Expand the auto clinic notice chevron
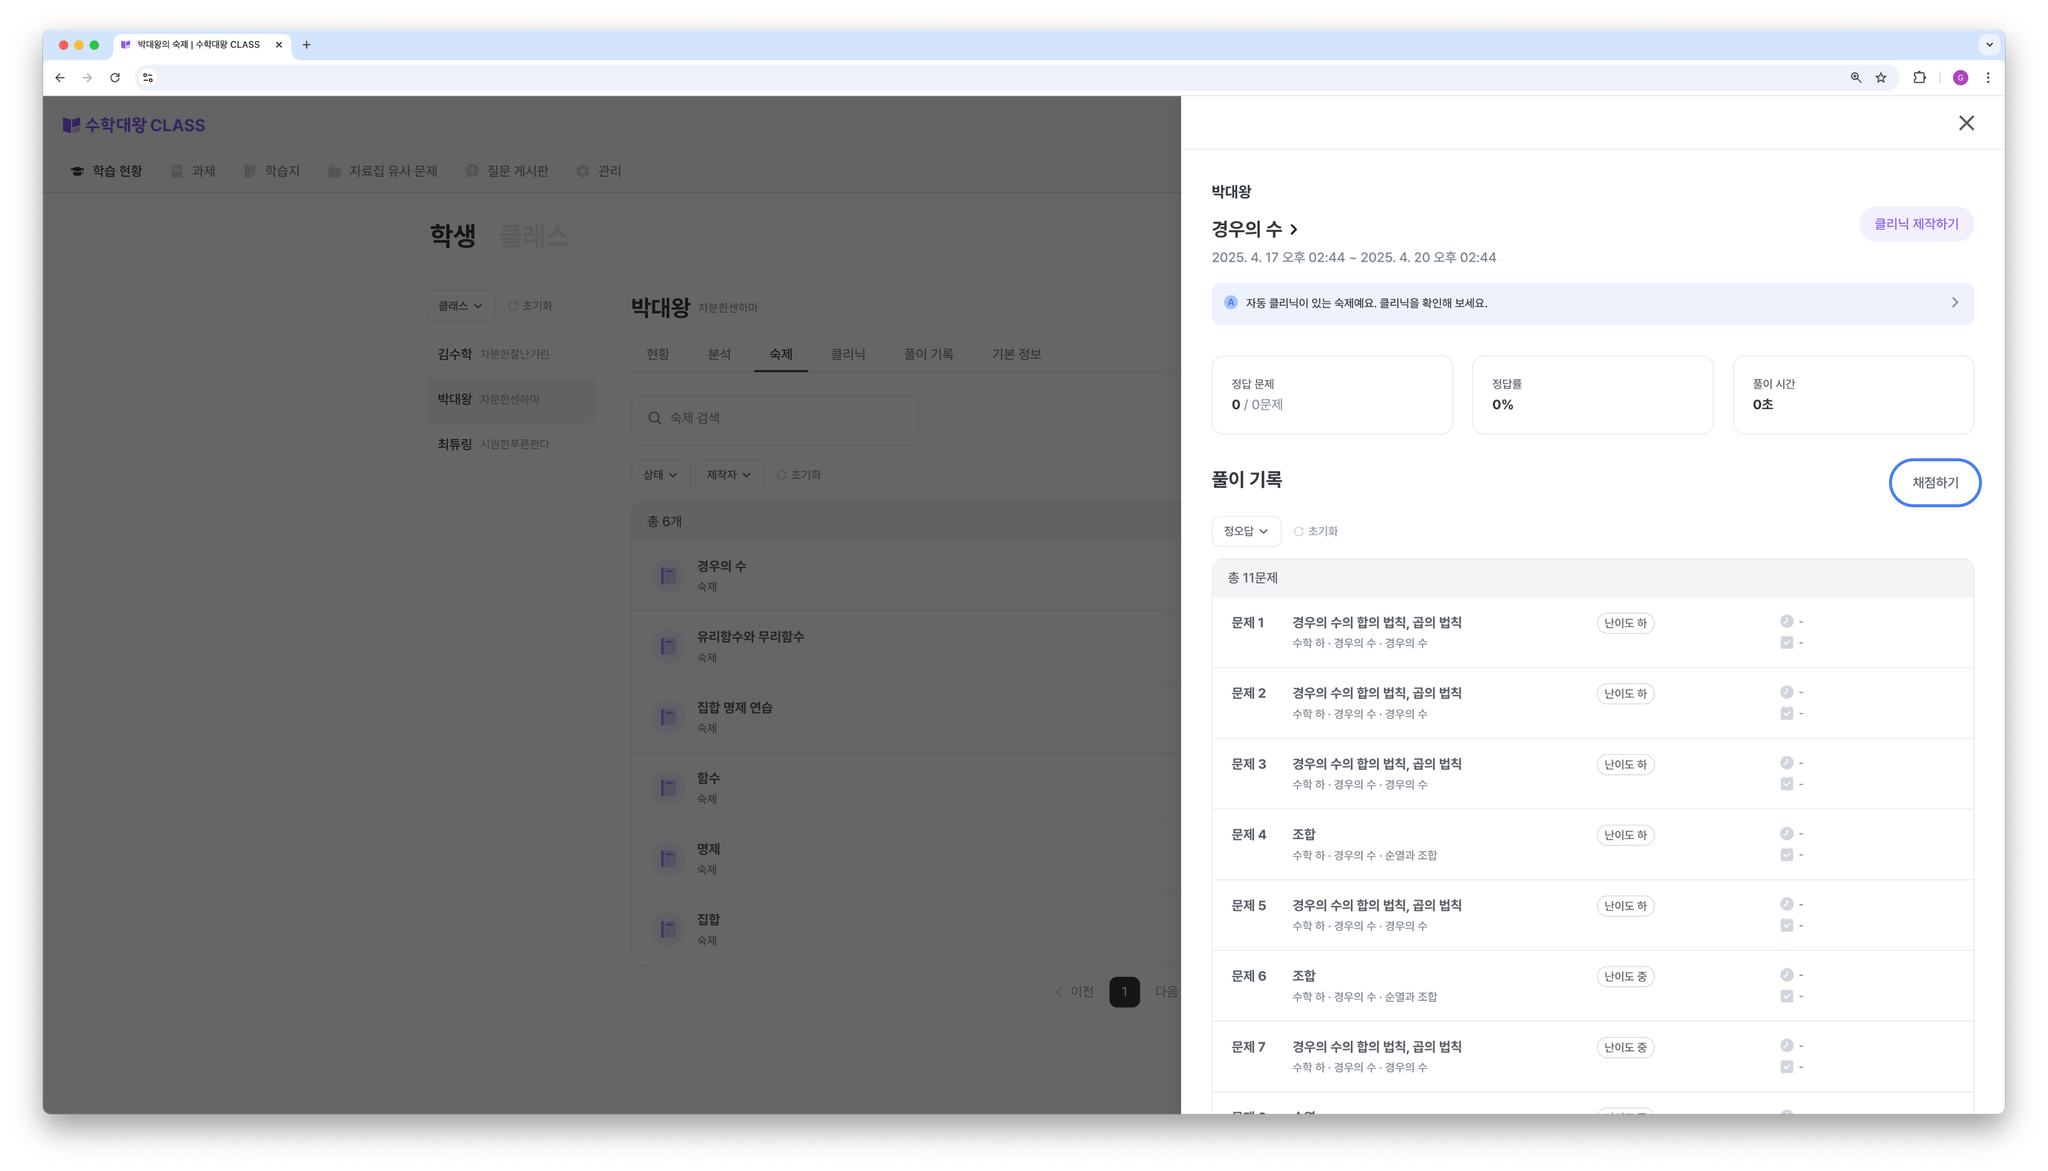This screenshot has width=2048, height=1171. point(1955,303)
